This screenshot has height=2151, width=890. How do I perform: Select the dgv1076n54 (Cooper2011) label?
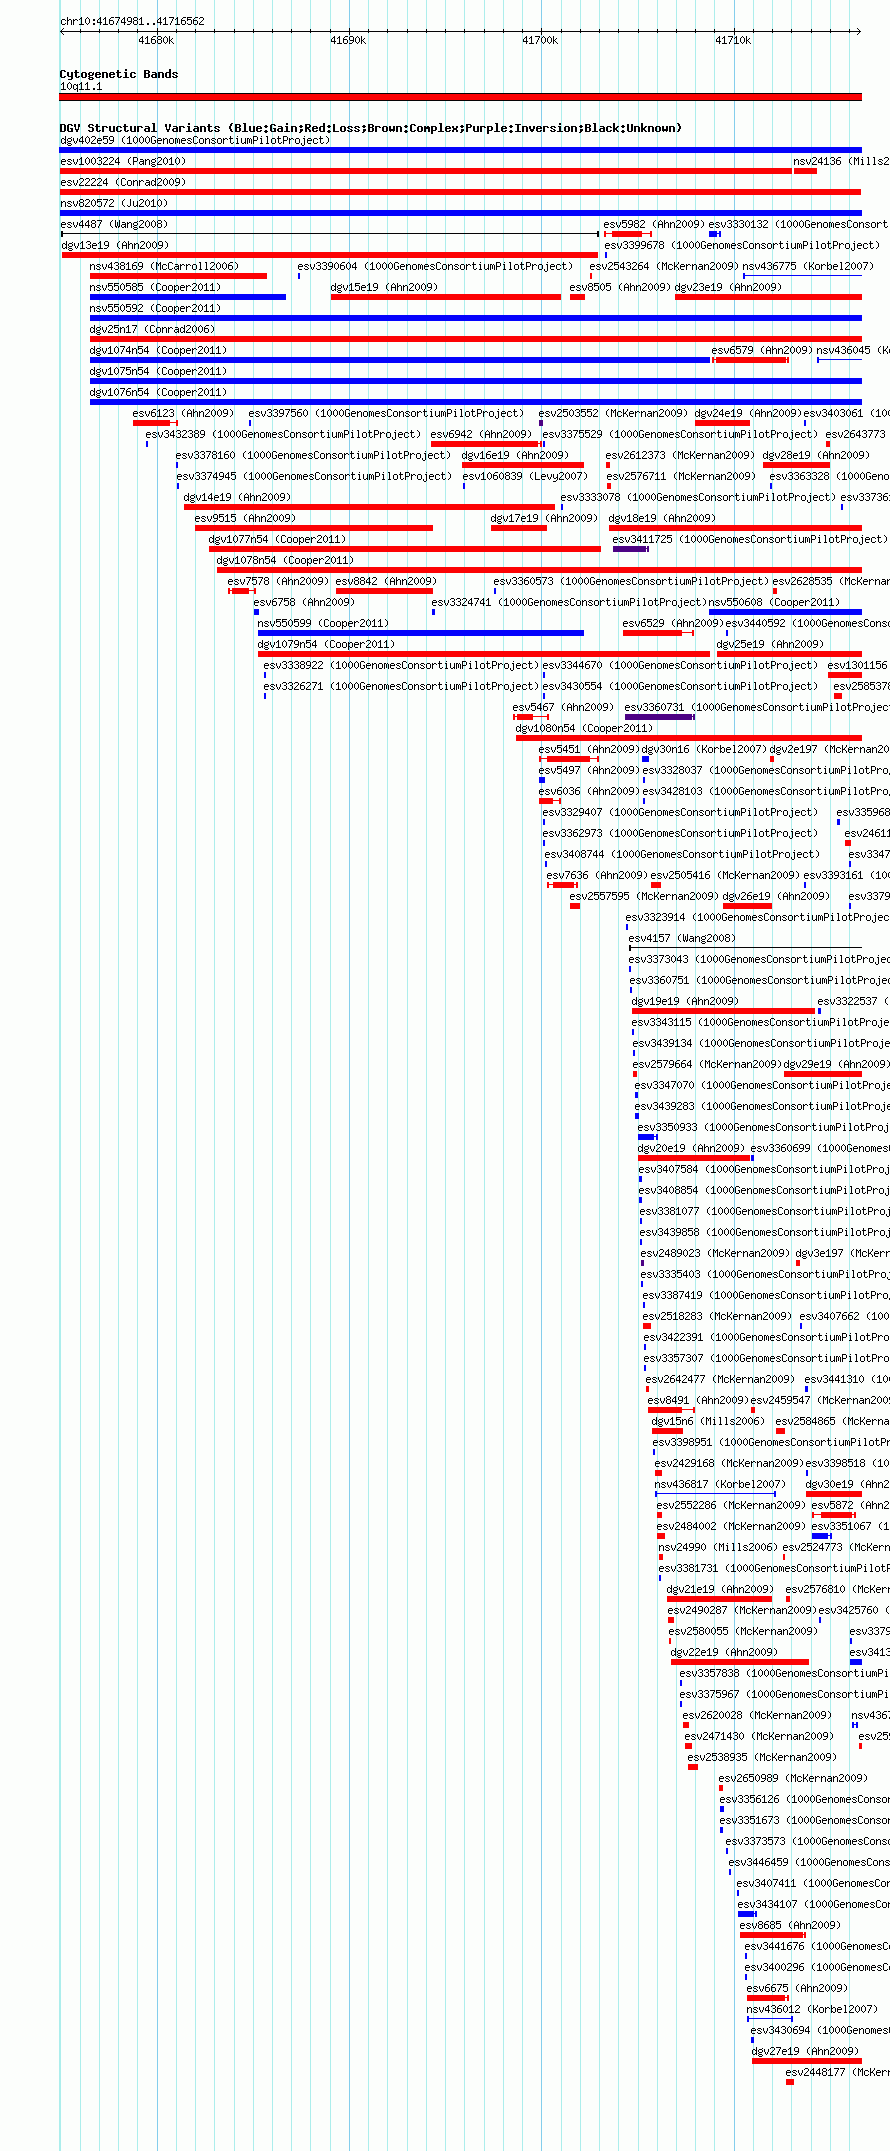click(159, 392)
